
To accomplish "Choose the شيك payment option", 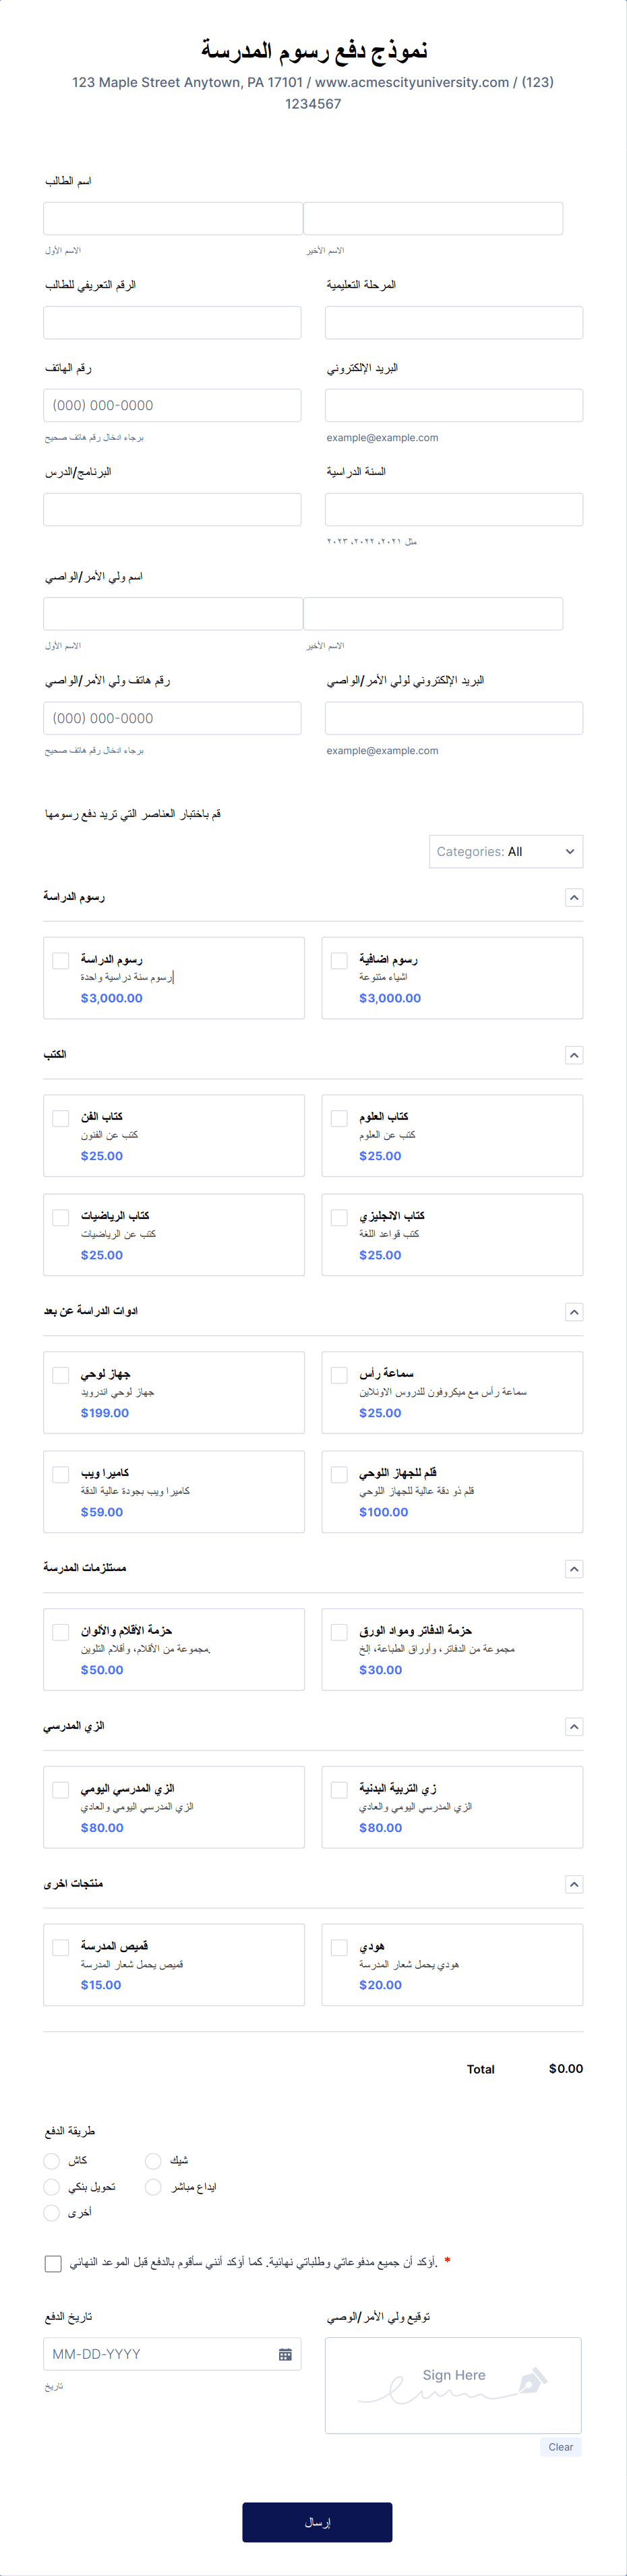I will point(153,2160).
